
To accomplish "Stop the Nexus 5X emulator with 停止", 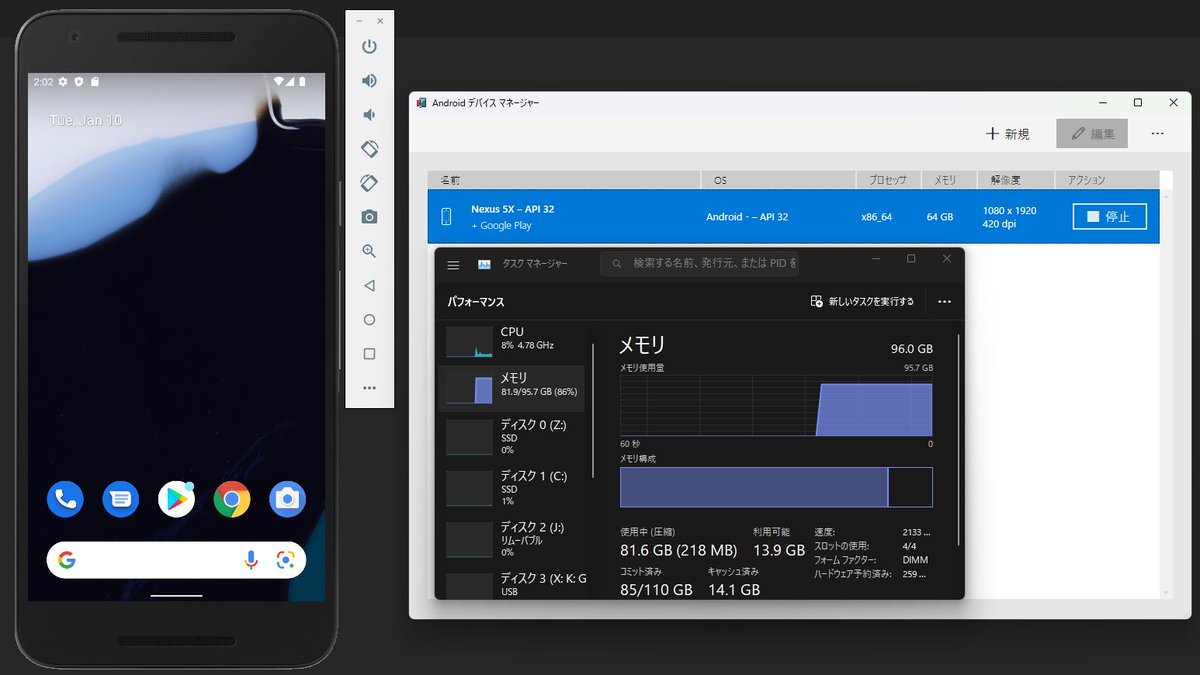I will [x=1109, y=216].
